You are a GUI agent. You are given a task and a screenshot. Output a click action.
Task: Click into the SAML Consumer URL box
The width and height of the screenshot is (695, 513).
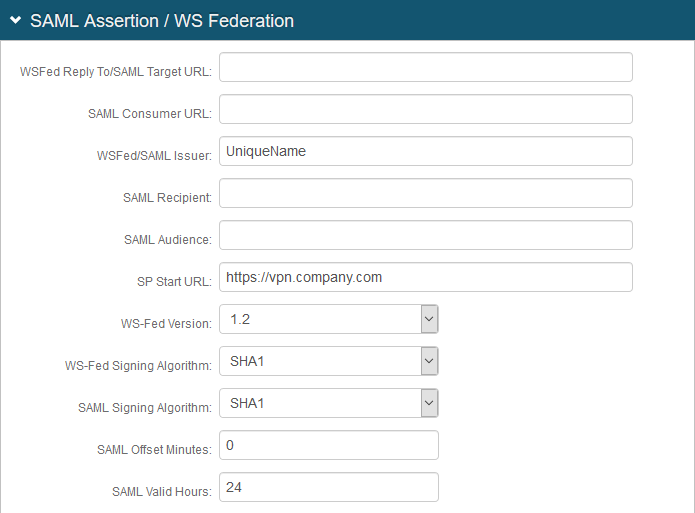425,109
